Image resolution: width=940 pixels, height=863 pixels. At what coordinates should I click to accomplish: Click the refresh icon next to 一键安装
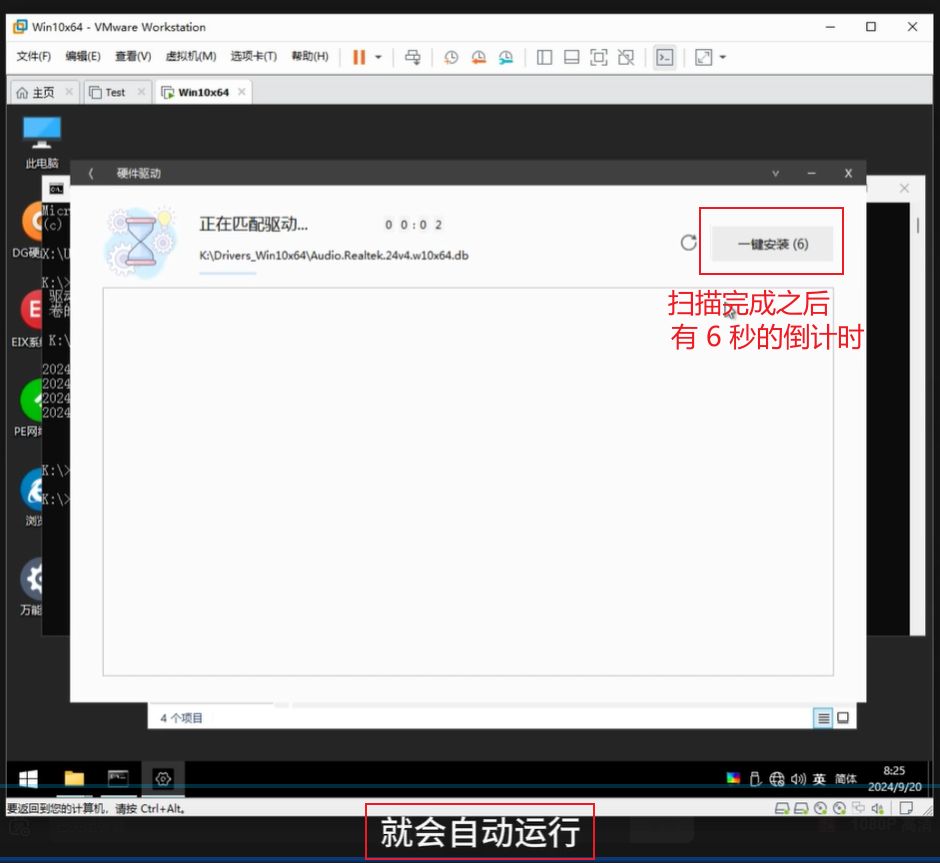click(688, 242)
